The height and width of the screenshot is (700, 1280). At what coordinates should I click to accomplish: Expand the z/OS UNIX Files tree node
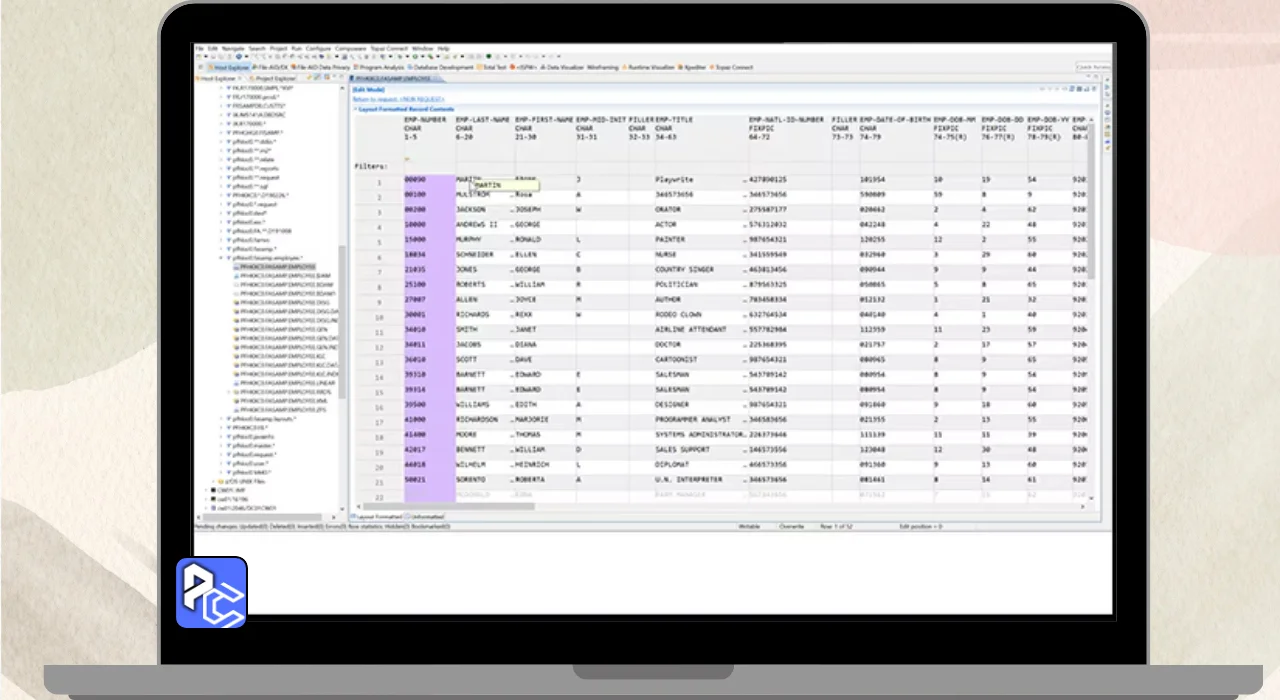pyautogui.click(x=214, y=481)
